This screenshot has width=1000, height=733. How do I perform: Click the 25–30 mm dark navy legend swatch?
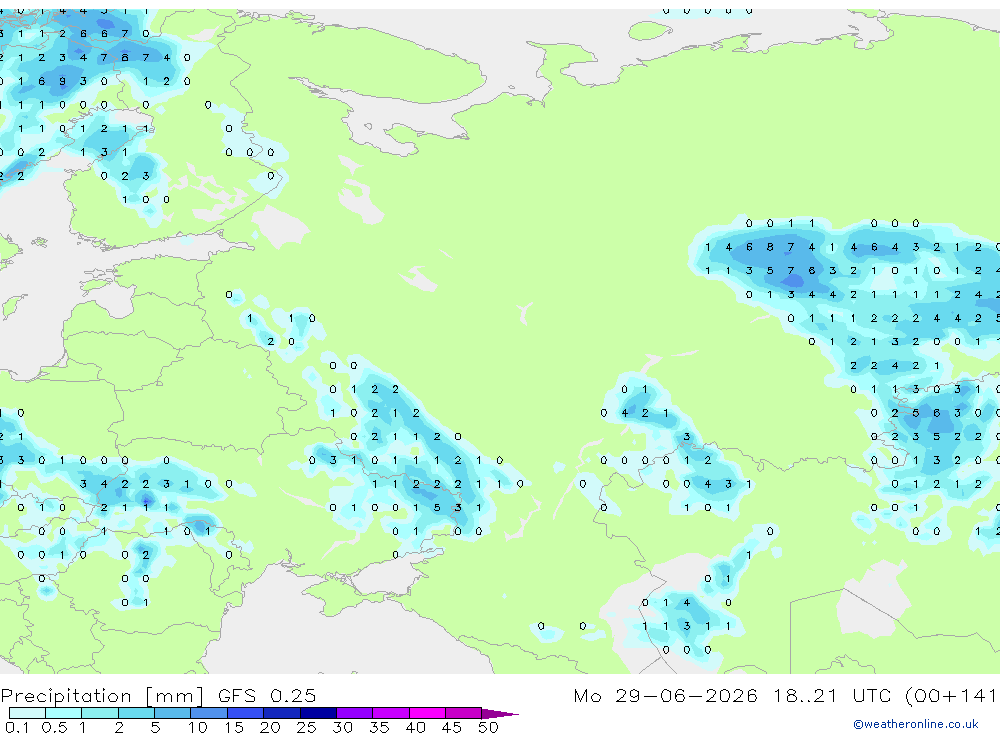tap(318, 713)
